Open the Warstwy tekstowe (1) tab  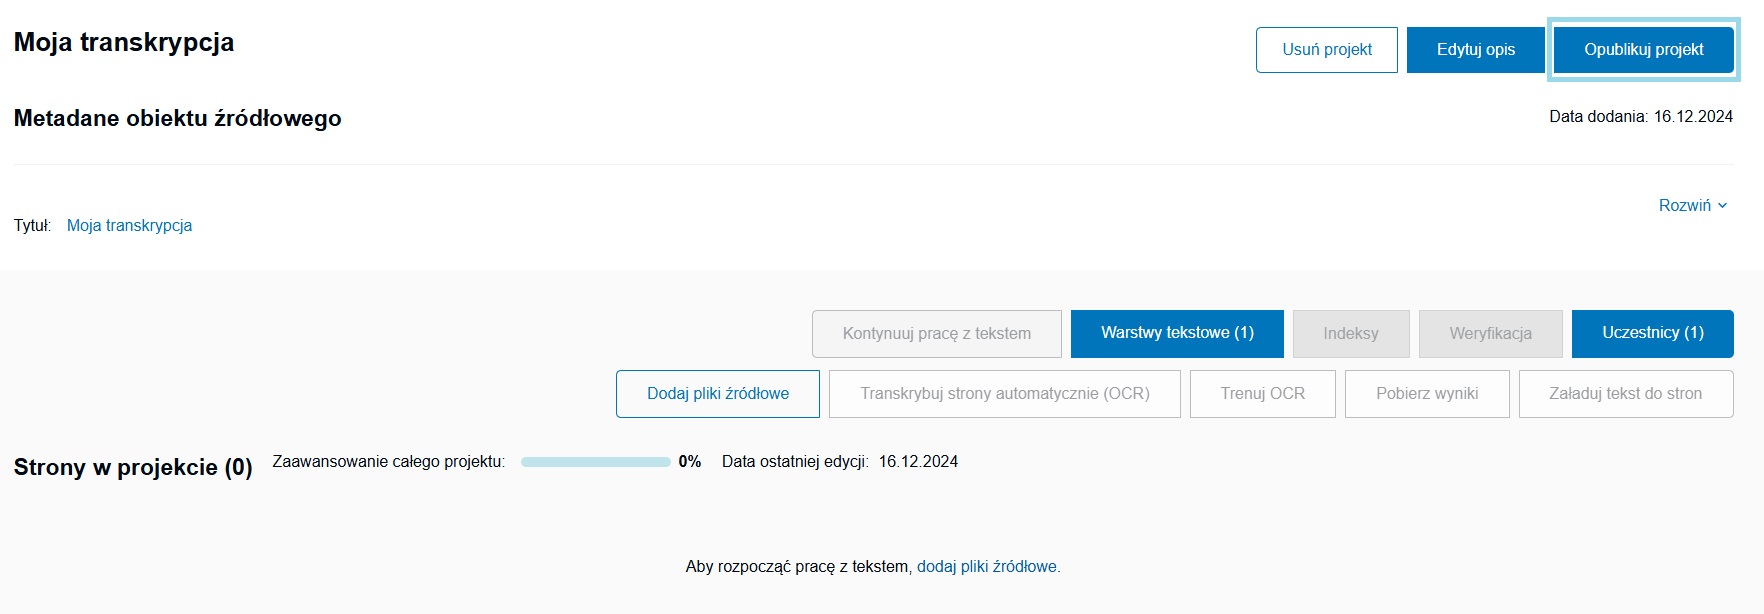coord(1177,334)
